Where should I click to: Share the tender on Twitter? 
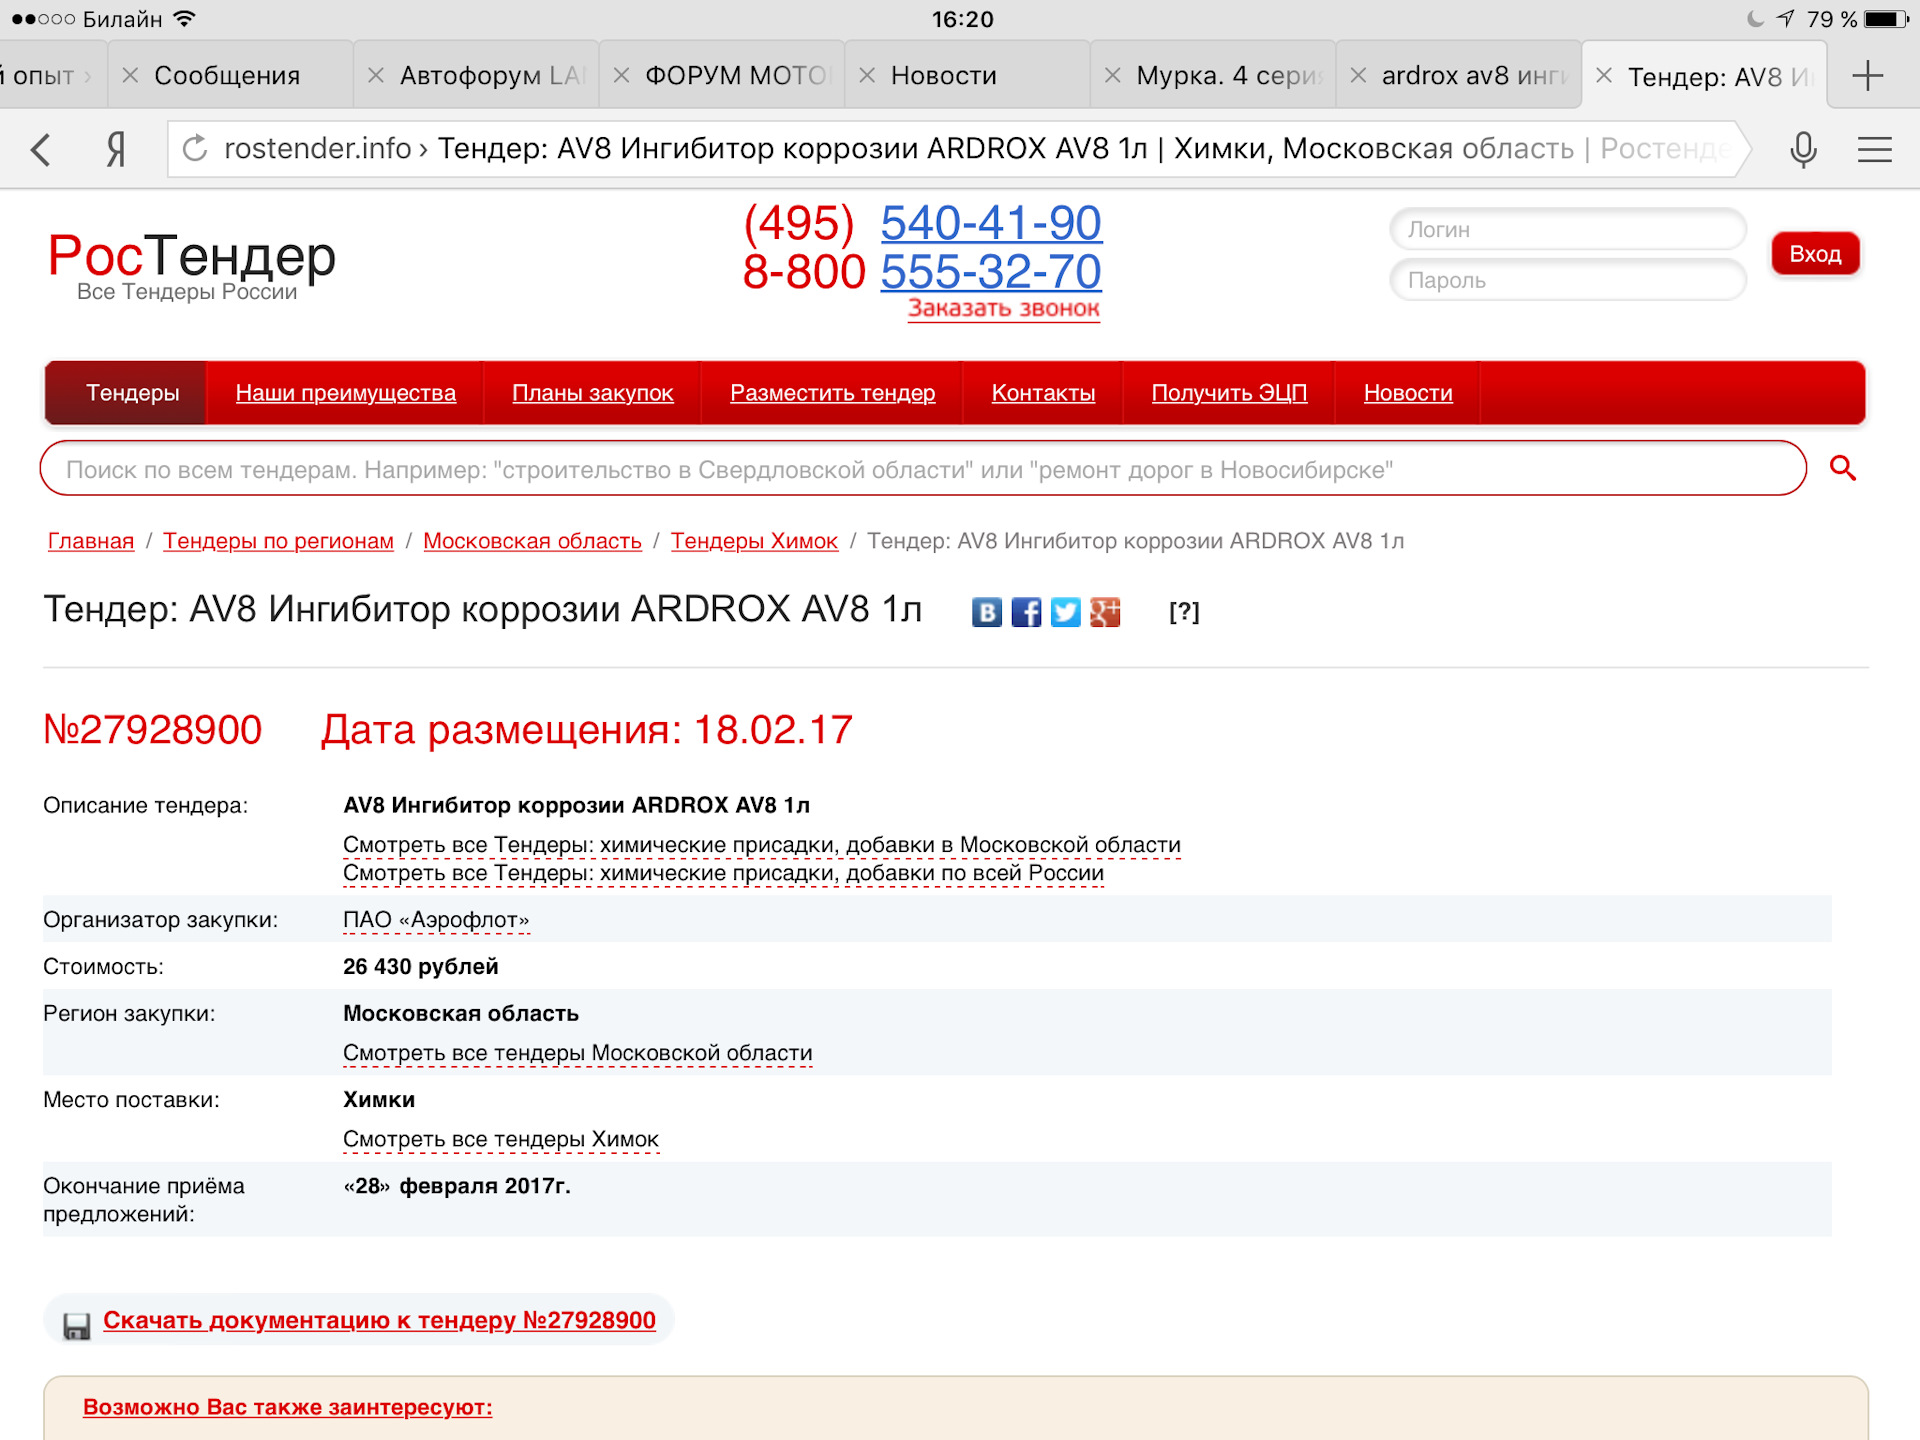[x=1065, y=612]
